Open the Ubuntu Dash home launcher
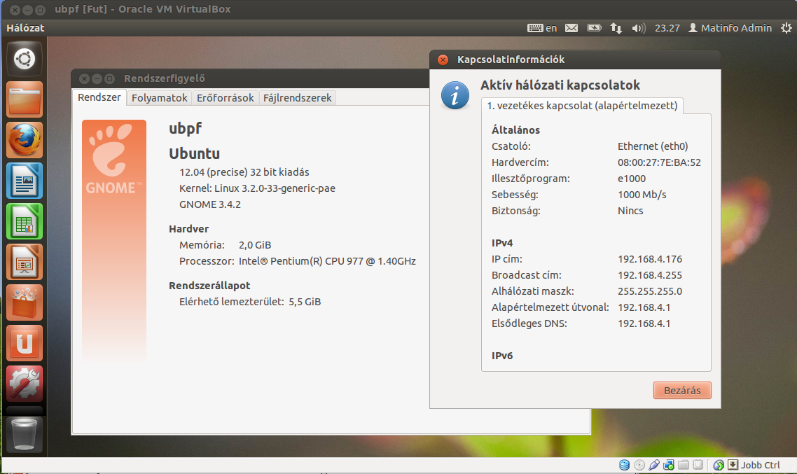The height and width of the screenshot is (474, 797). click(x=24, y=59)
